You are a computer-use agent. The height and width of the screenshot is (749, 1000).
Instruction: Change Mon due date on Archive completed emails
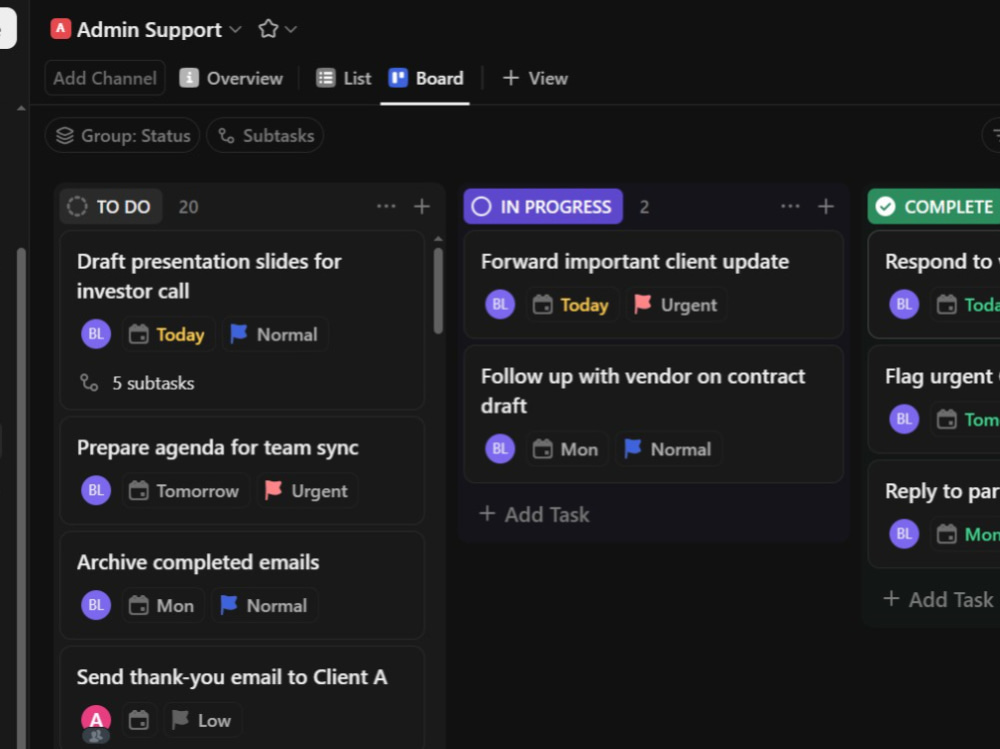pos(162,605)
